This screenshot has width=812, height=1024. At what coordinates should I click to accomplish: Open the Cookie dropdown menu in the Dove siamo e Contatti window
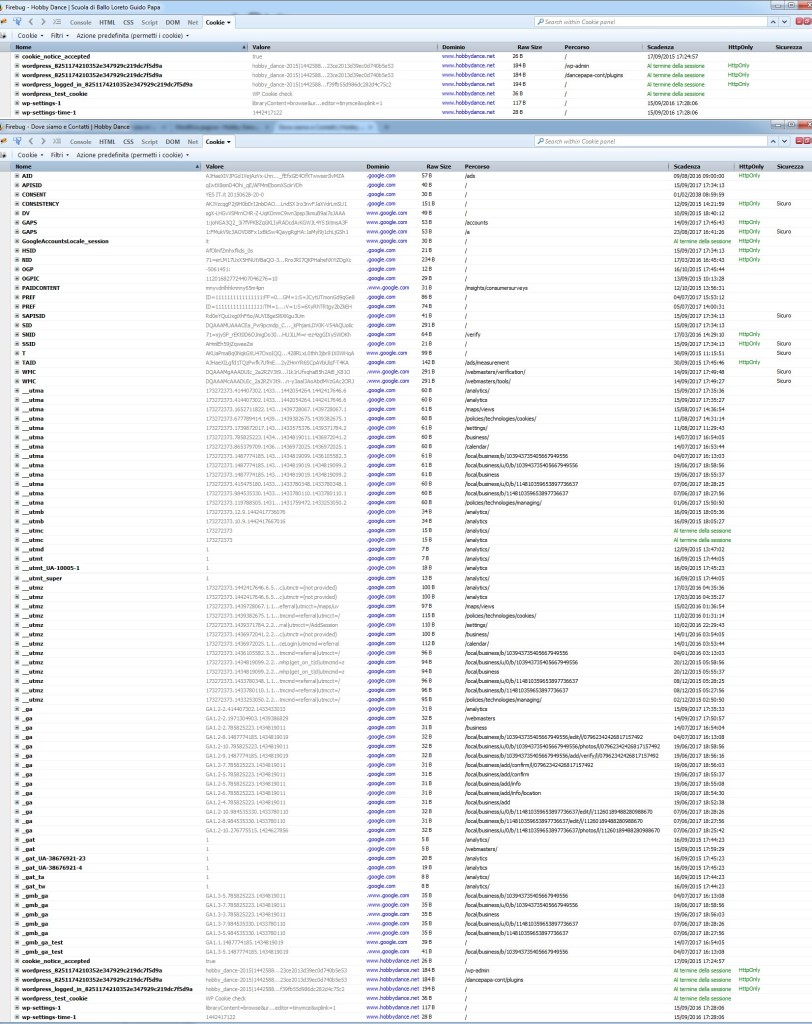[30, 155]
